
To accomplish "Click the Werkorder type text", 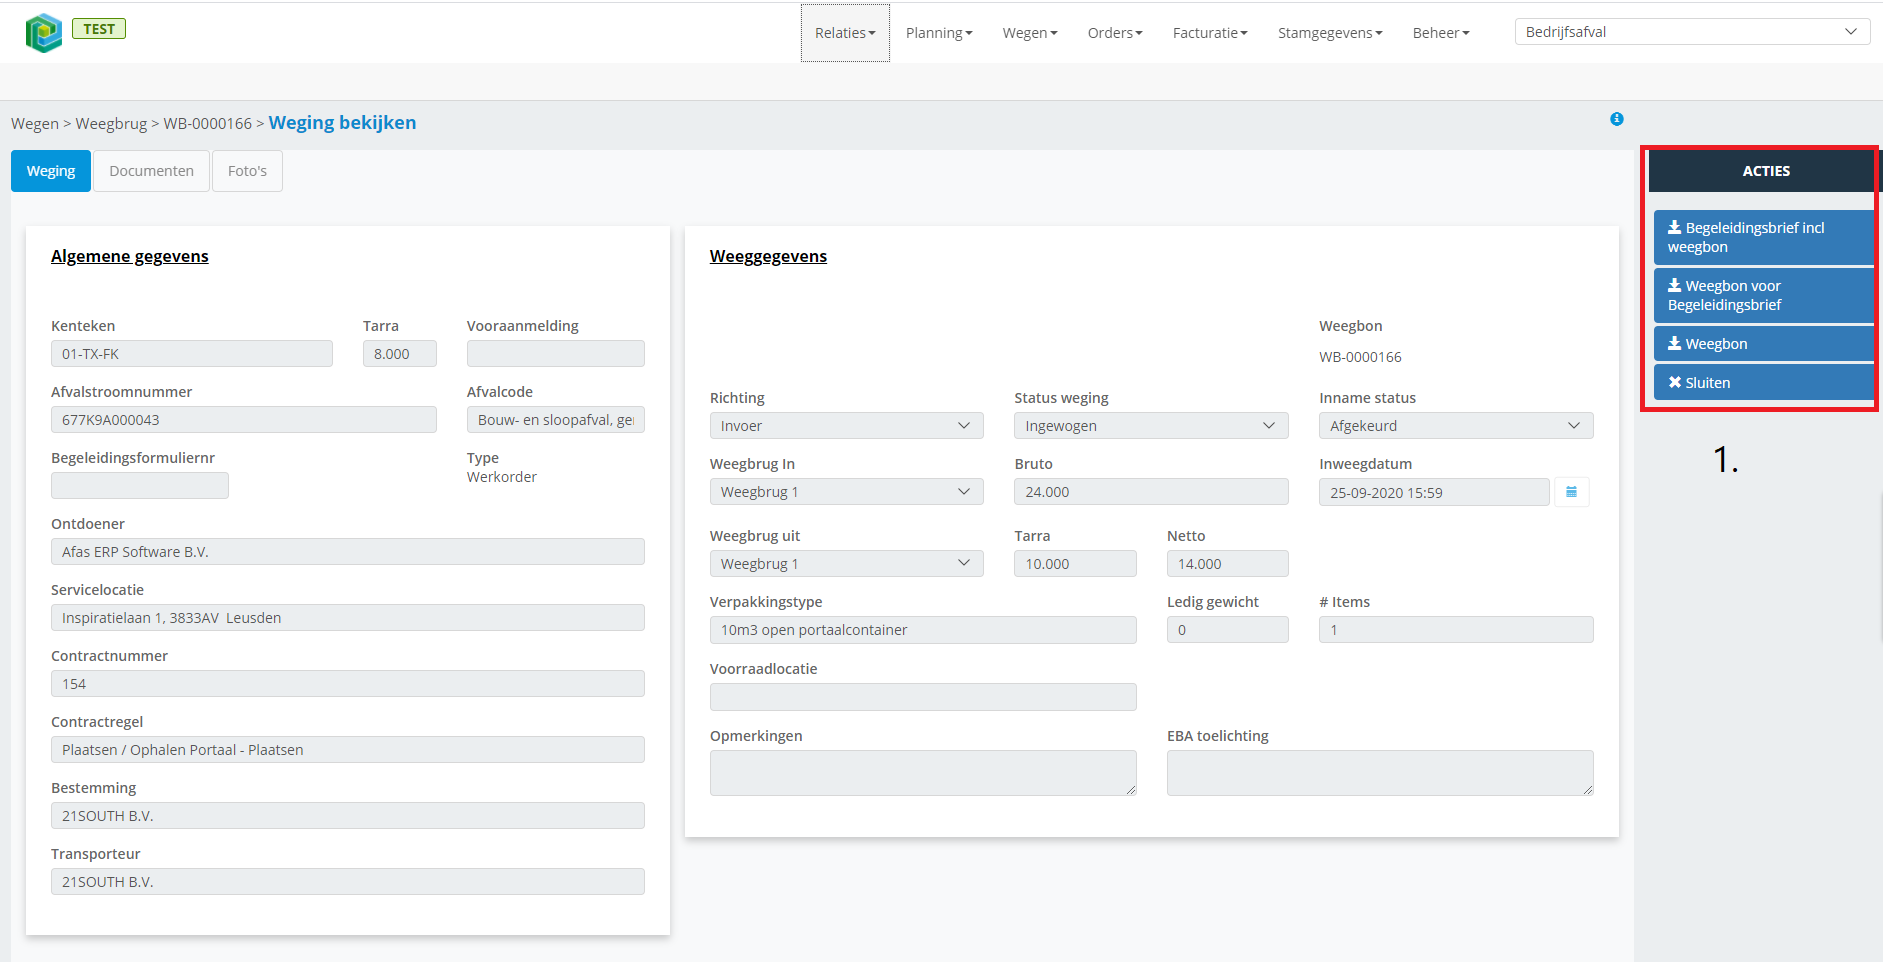I will point(502,477).
